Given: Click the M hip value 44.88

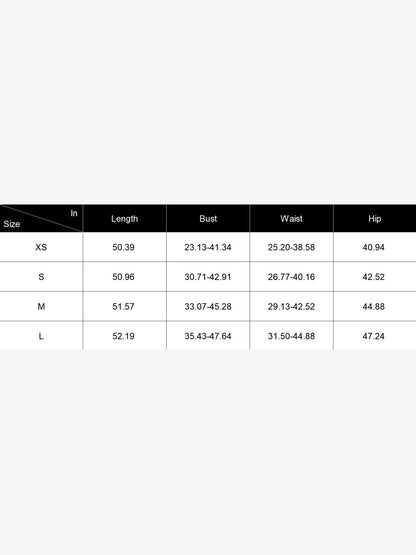Looking at the screenshot, I should click(374, 307).
